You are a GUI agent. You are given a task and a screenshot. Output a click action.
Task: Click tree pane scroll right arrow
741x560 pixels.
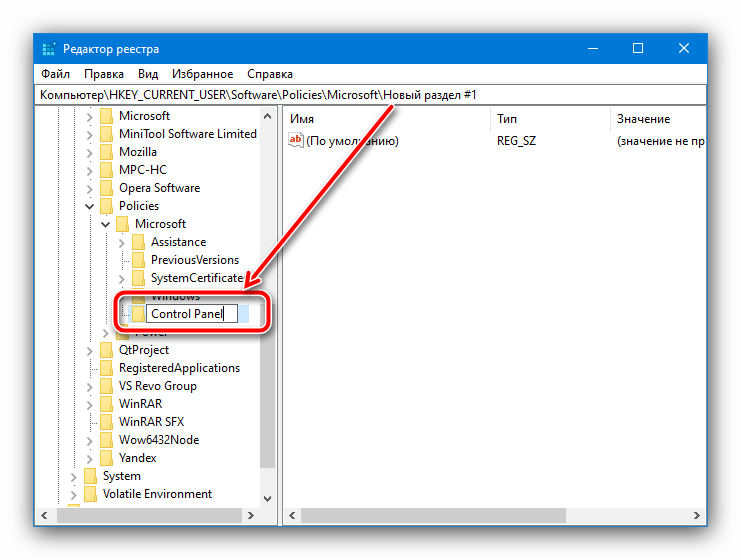251,516
